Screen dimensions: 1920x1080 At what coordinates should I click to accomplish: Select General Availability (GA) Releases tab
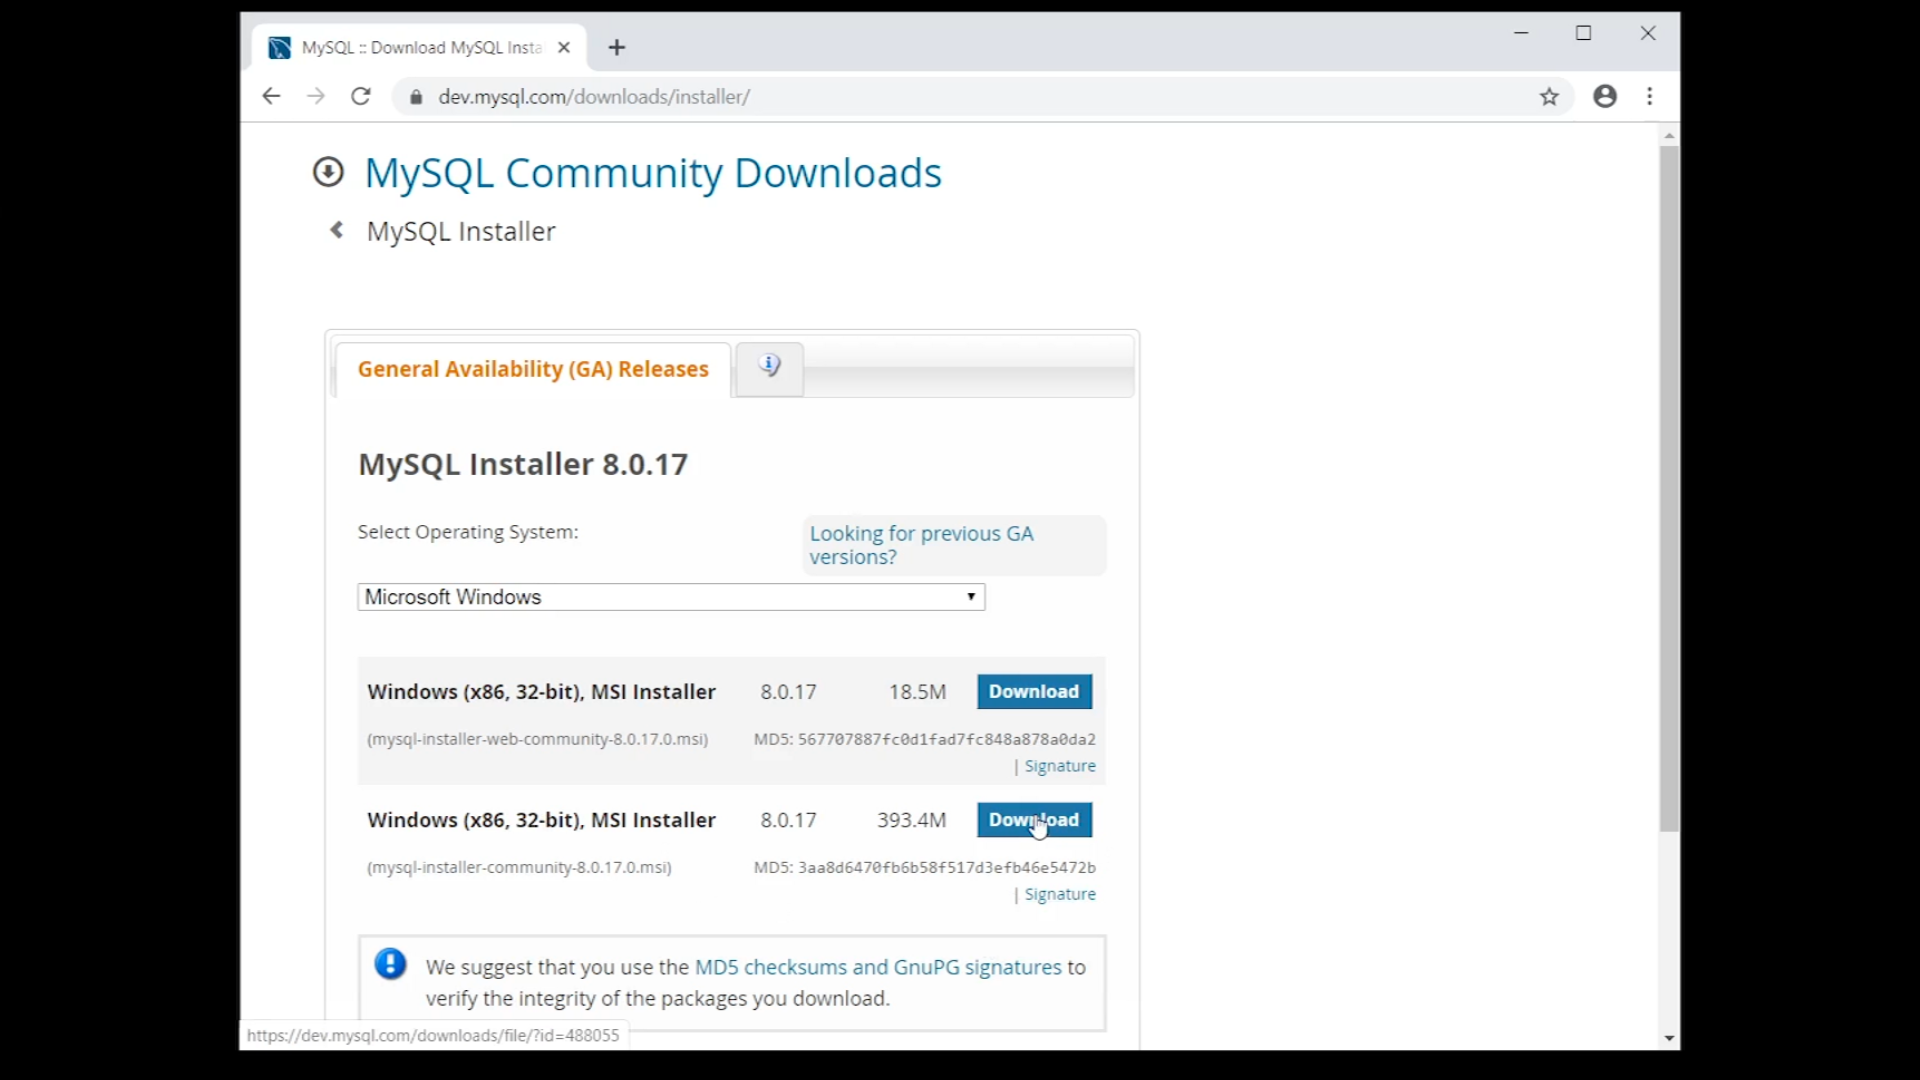[533, 369]
